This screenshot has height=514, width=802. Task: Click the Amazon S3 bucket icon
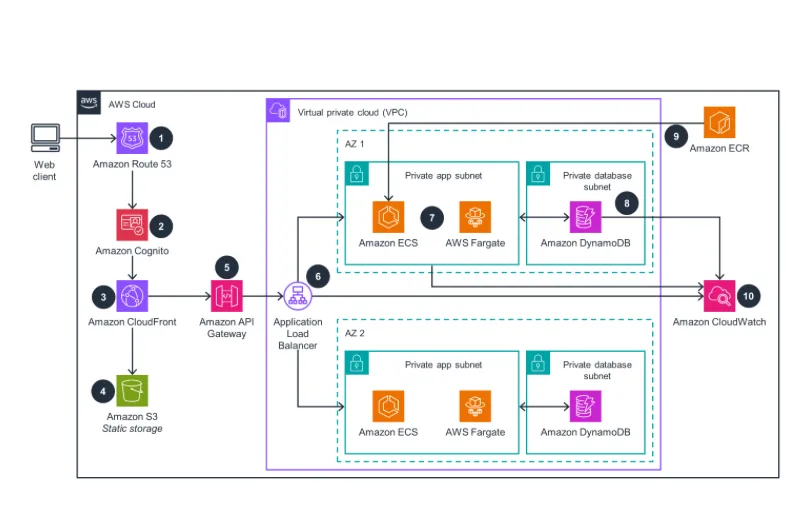tap(132, 390)
